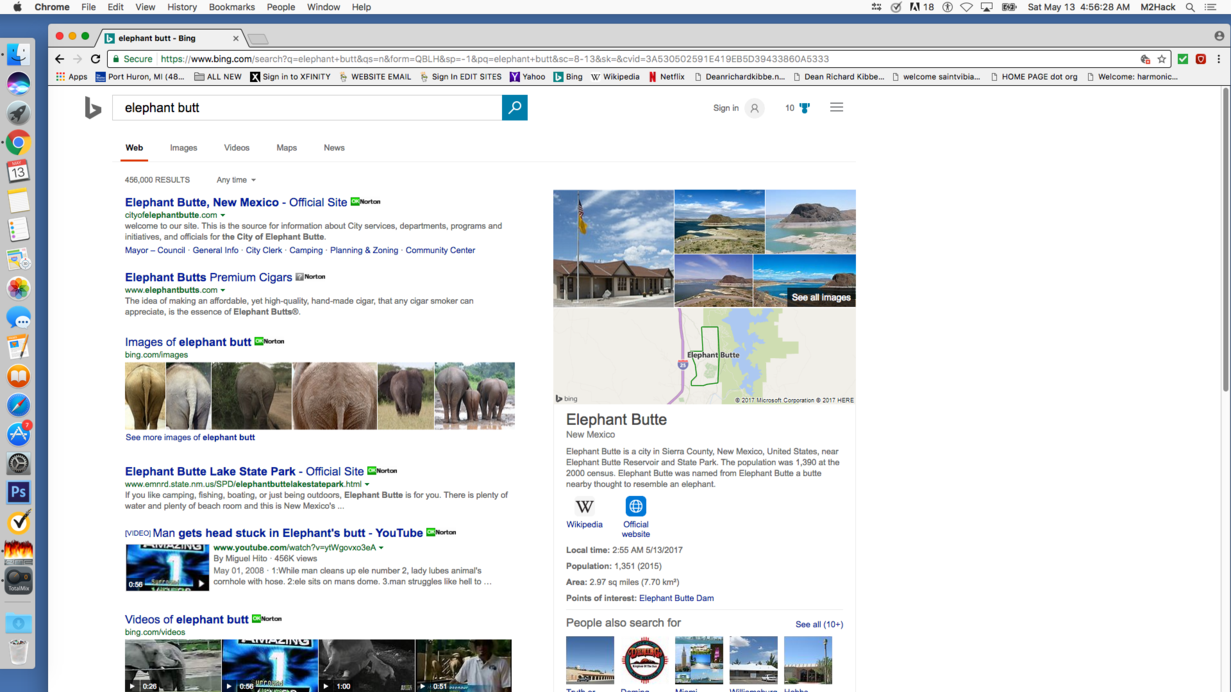
Task: Reload the page with the refresh icon
Action: pyautogui.click(x=96, y=59)
